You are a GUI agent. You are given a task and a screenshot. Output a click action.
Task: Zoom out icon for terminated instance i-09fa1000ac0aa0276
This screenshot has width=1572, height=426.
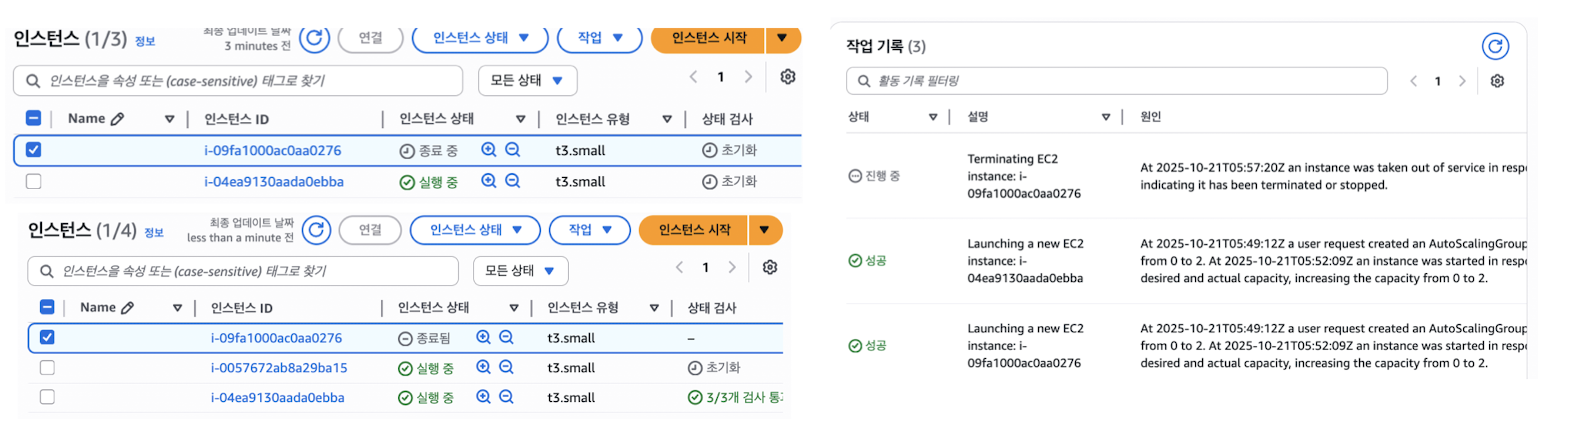tap(506, 338)
